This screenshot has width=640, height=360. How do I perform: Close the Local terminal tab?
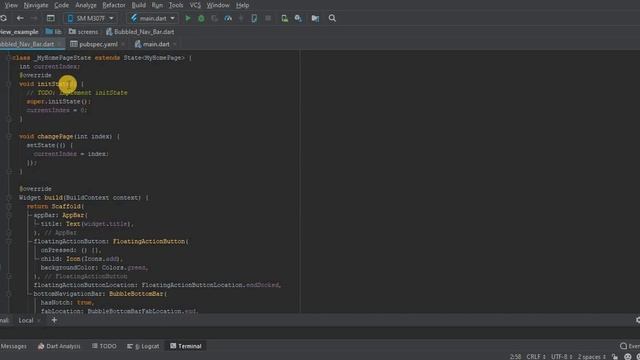[x=39, y=321]
